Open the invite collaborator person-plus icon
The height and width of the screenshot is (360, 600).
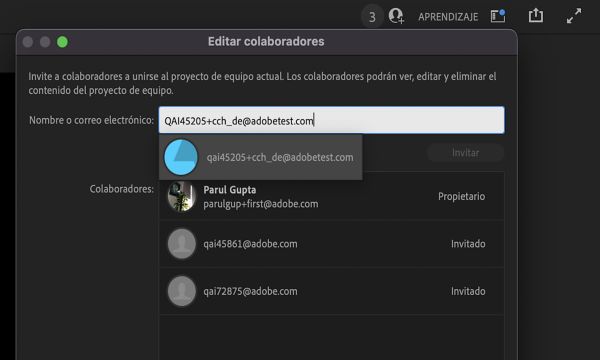396,16
